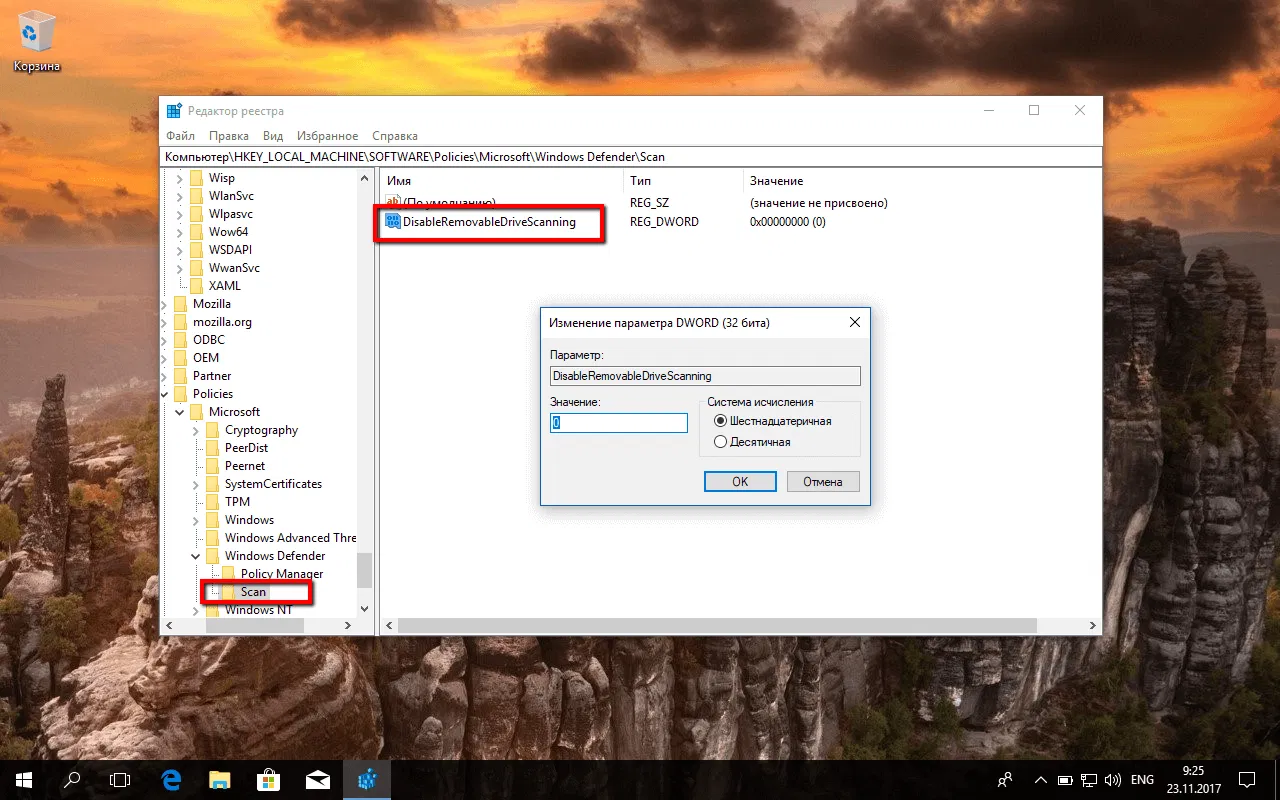Viewport: 1280px width, 800px height.
Task: Launch Microsoft Edge from the taskbar
Action: [171, 780]
